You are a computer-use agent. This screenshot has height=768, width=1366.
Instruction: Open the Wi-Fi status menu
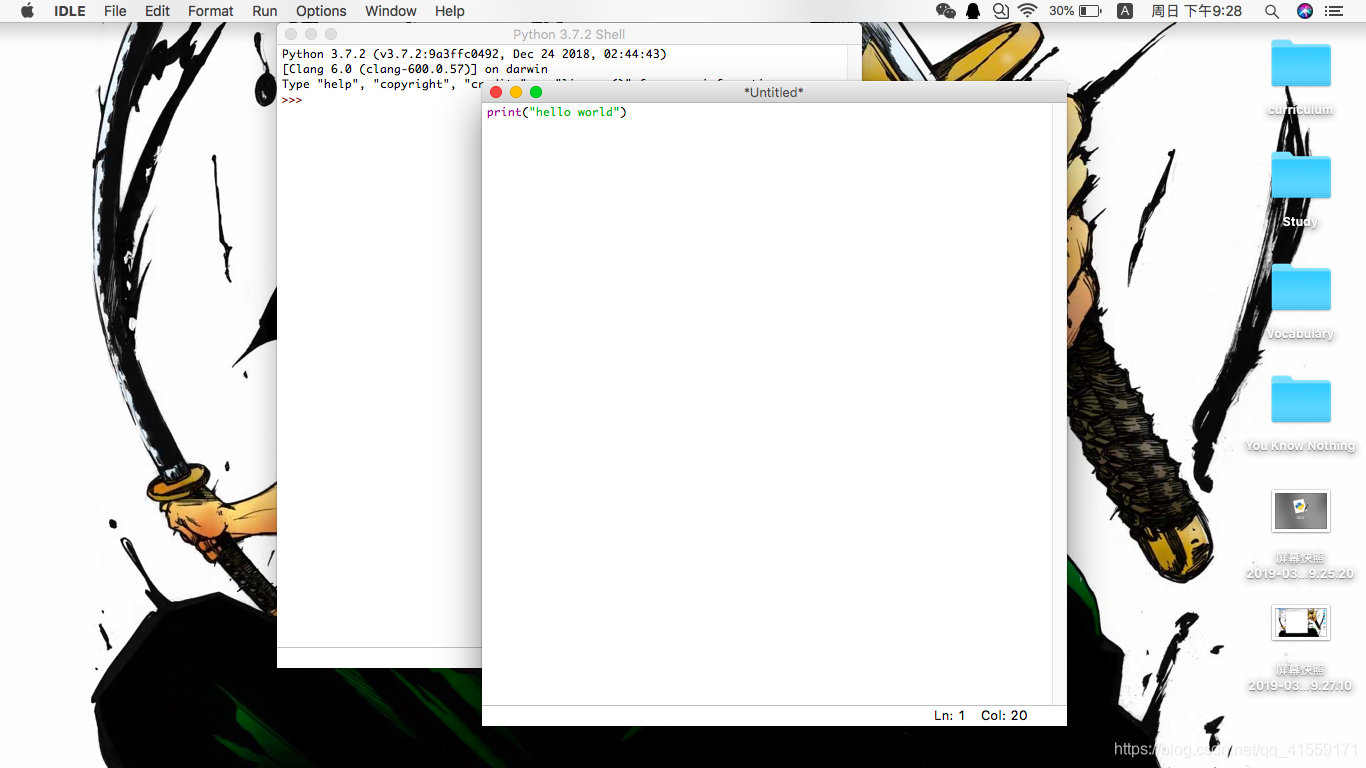pos(1028,11)
